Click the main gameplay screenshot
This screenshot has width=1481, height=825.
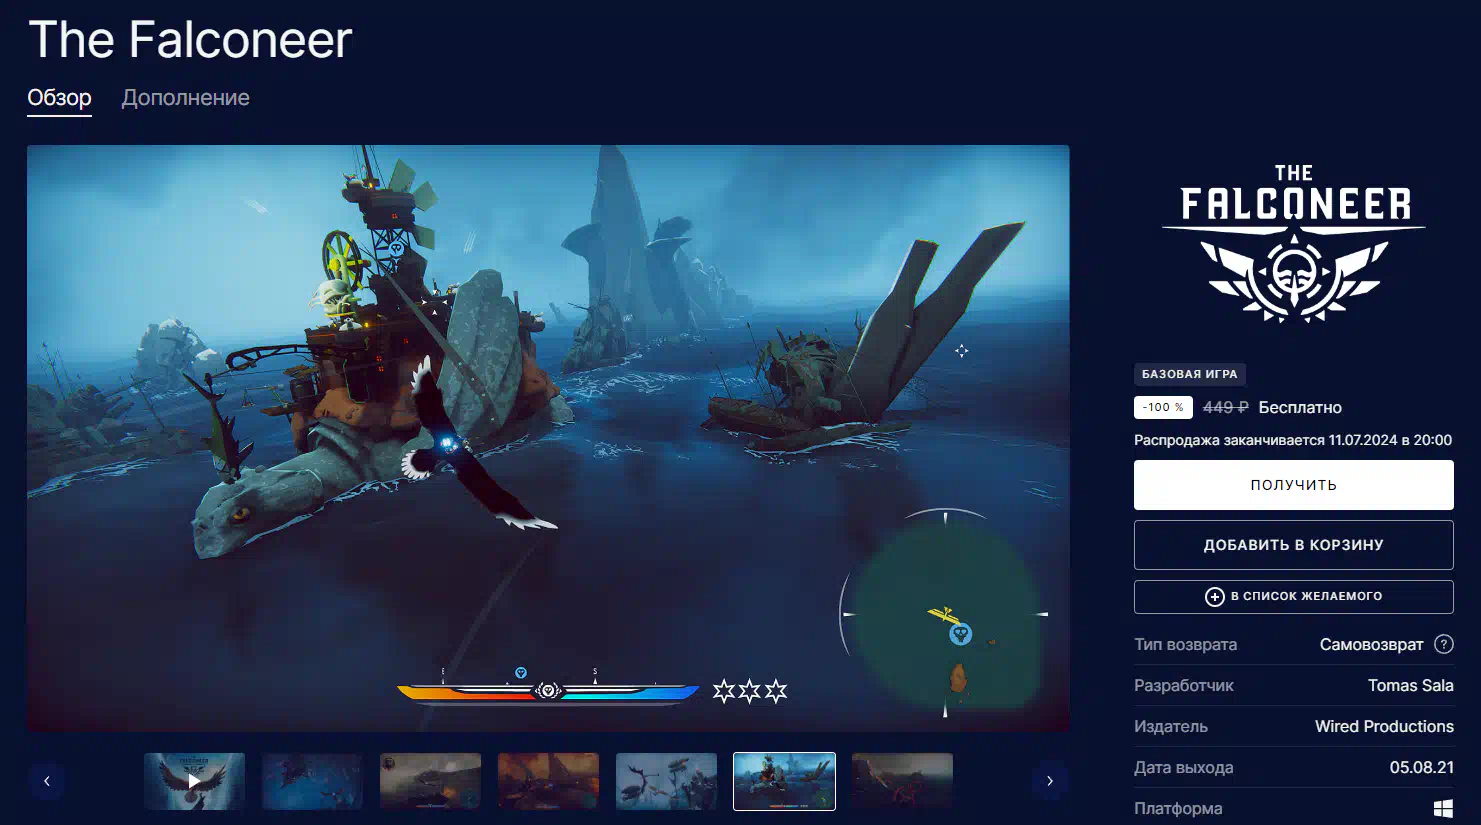point(548,438)
